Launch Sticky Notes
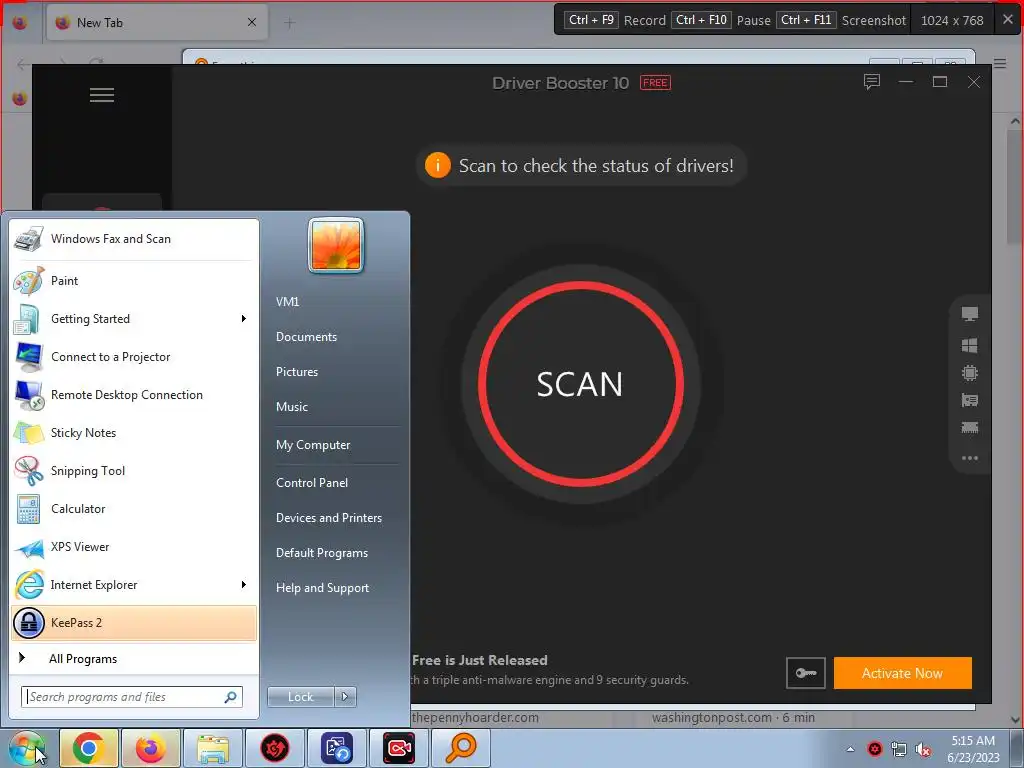Viewport: 1024px width, 768px height. pyautogui.click(x=134, y=433)
